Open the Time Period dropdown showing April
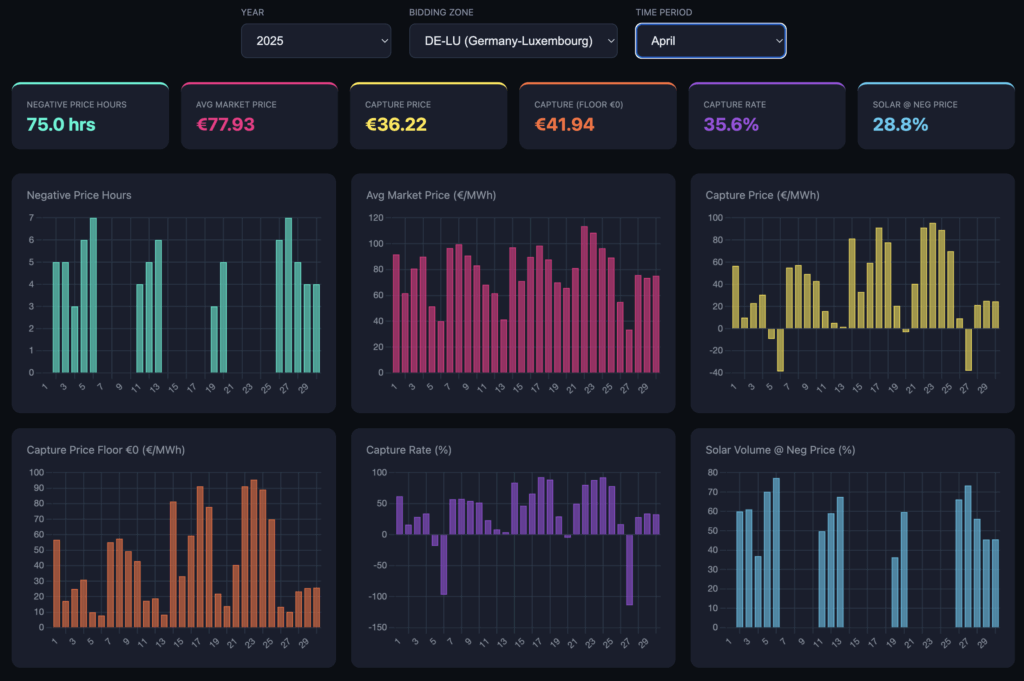This screenshot has height=681, width=1024. [x=711, y=40]
